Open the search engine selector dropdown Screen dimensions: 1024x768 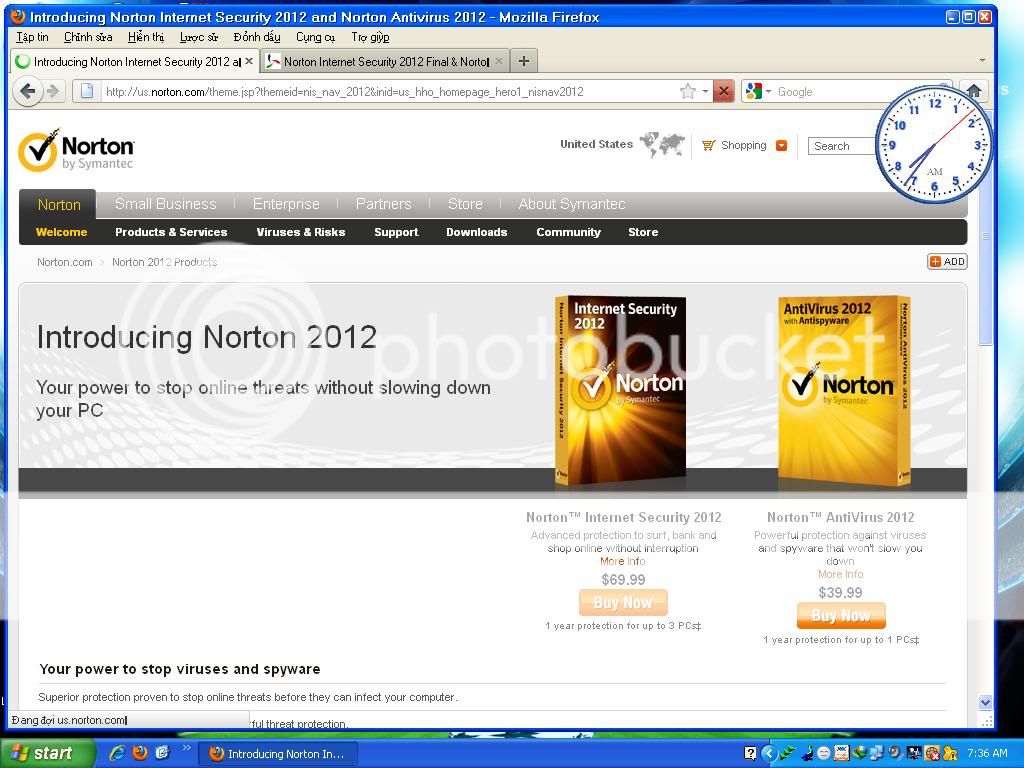[x=769, y=91]
